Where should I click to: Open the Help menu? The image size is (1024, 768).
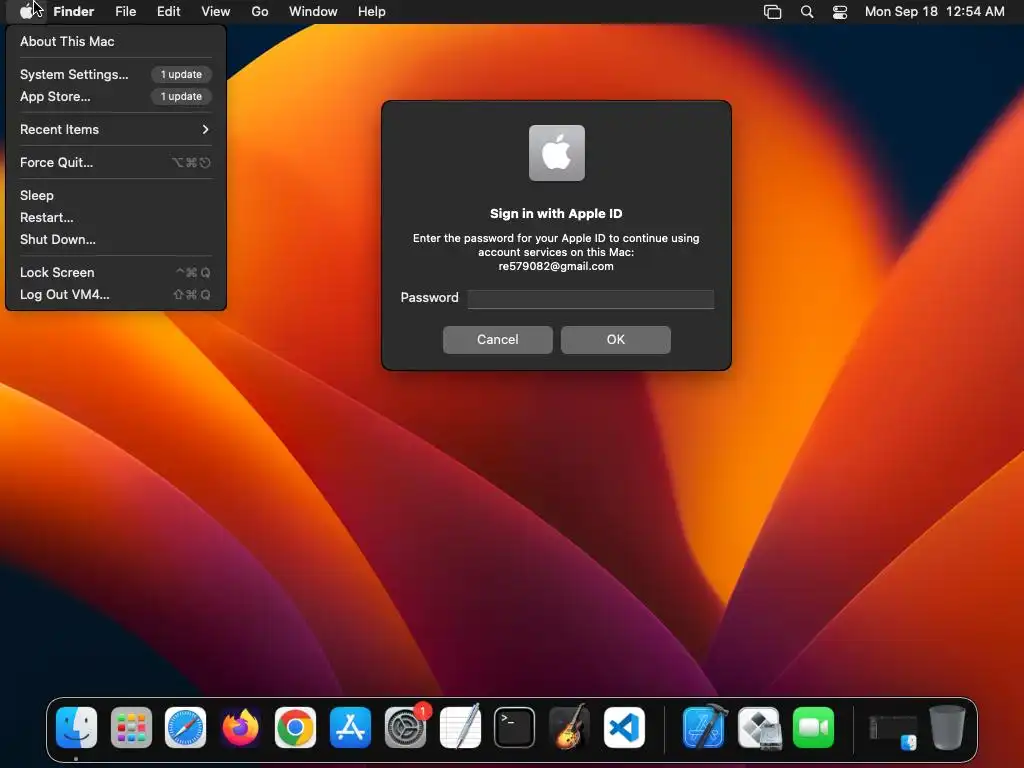[x=372, y=12]
